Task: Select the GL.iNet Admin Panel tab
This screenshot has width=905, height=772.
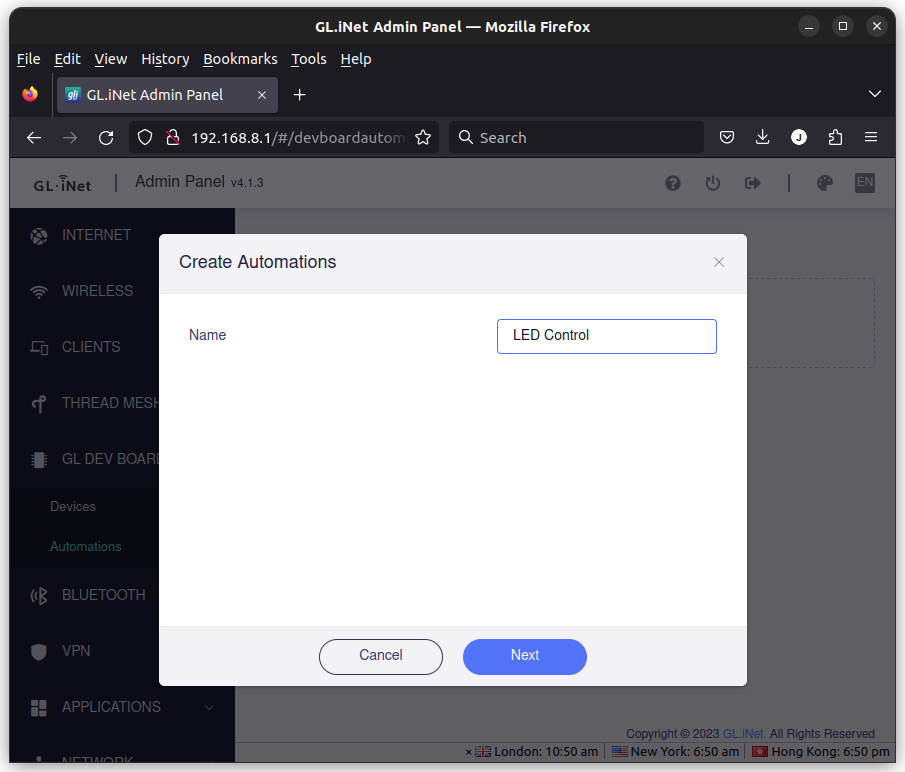Action: [x=167, y=95]
